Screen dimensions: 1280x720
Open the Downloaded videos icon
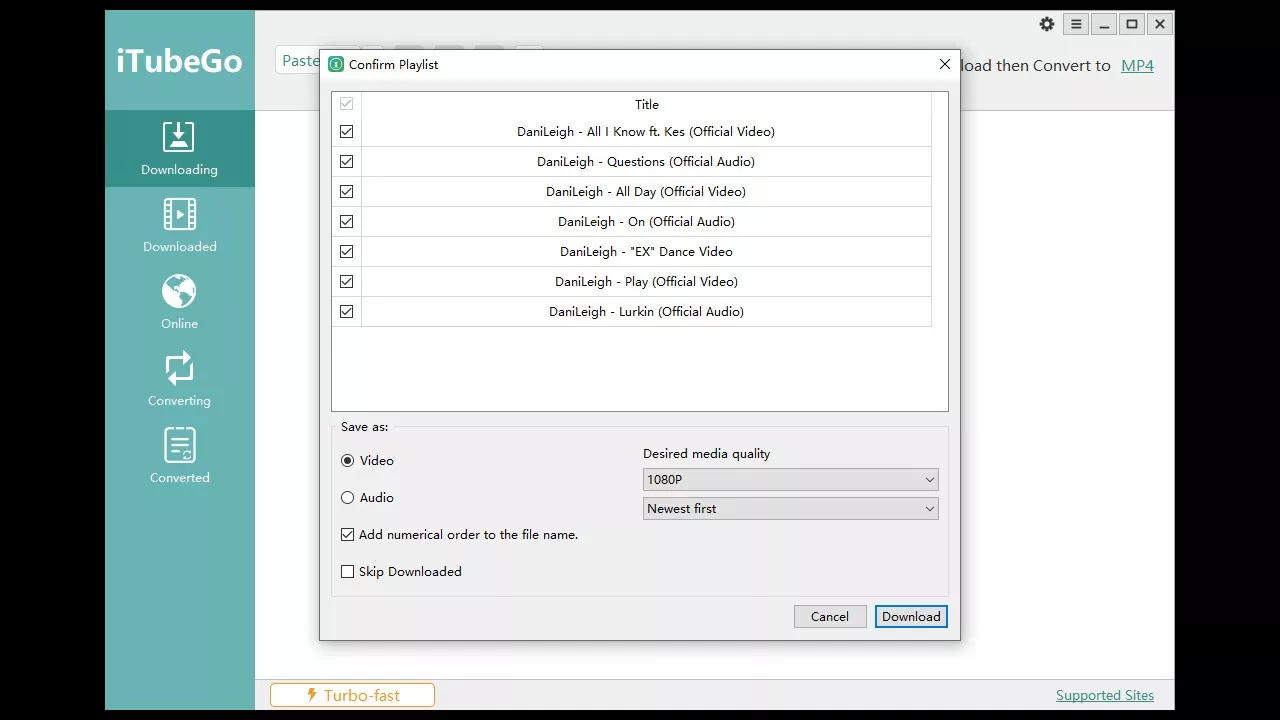(x=179, y=214)
